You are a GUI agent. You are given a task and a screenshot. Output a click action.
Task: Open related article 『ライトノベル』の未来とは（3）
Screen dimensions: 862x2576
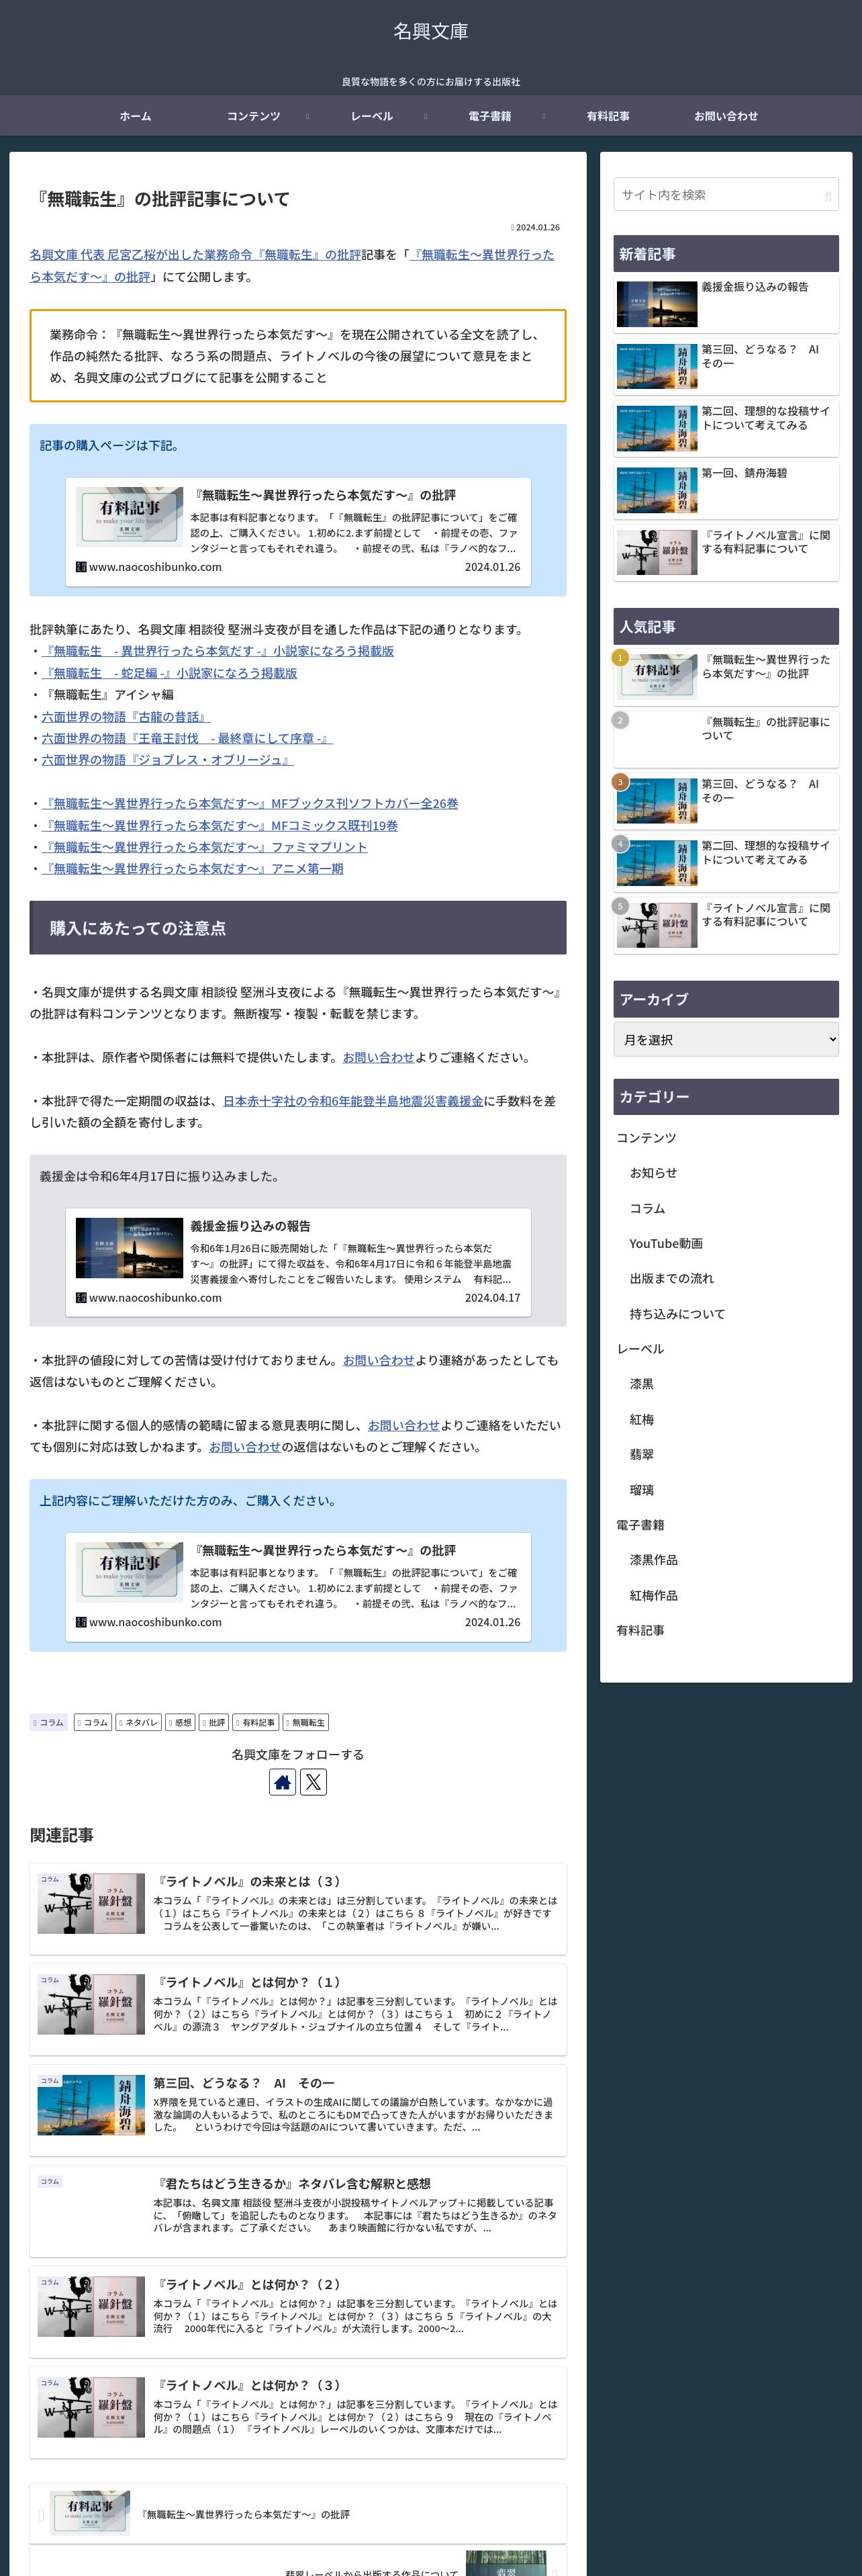pos(298,1908)
